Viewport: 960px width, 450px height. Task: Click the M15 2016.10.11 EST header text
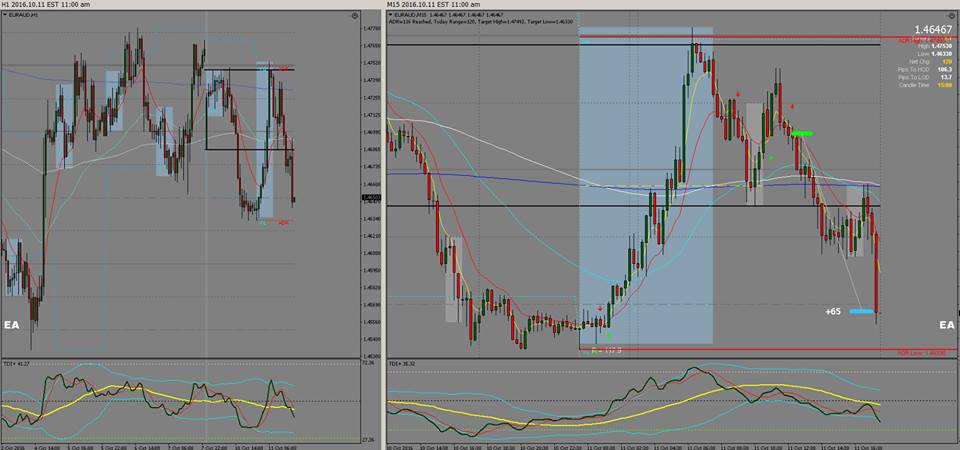click(x=433, y=4)
